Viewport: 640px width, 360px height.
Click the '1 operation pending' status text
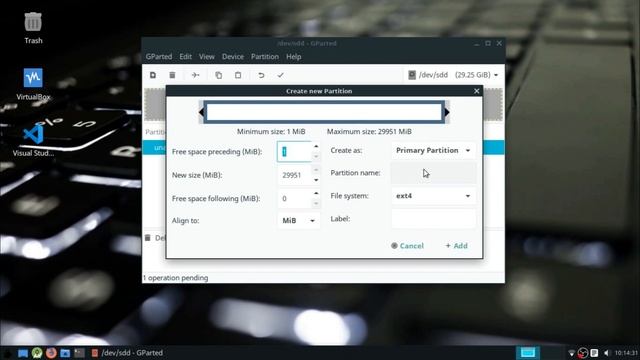tap(176, 278)
